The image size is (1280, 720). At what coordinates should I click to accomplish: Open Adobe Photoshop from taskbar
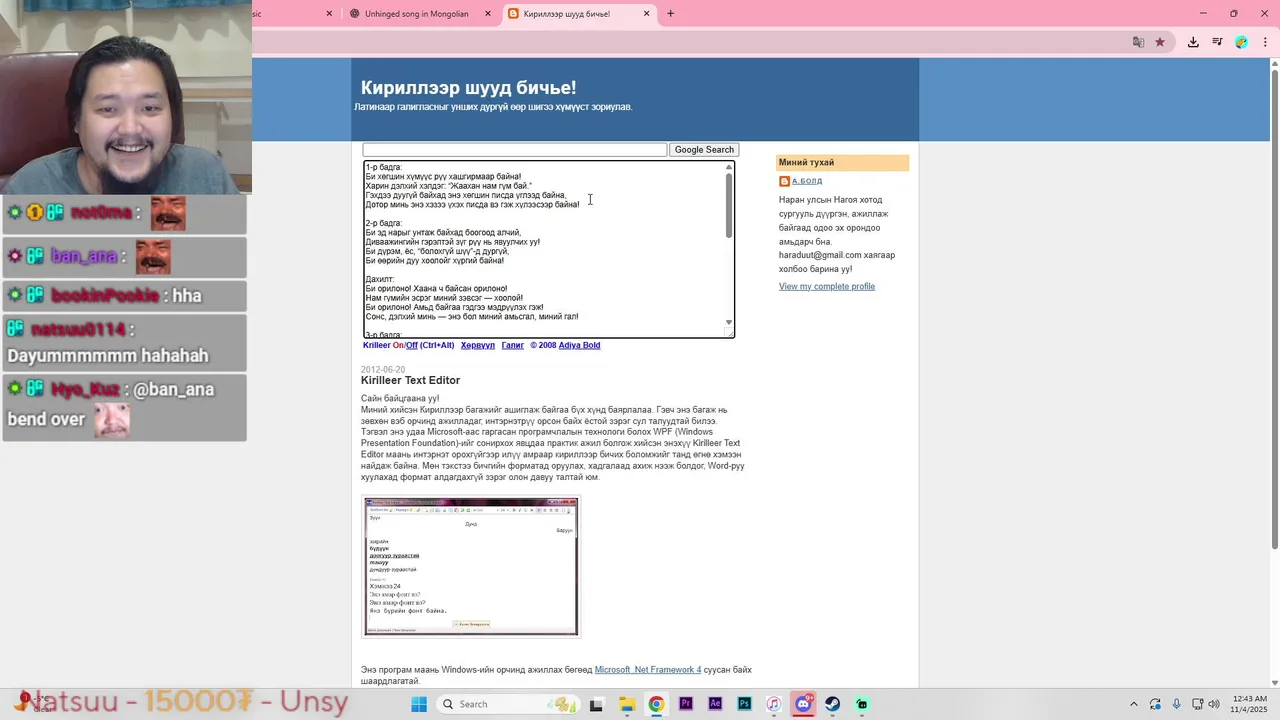745,704
